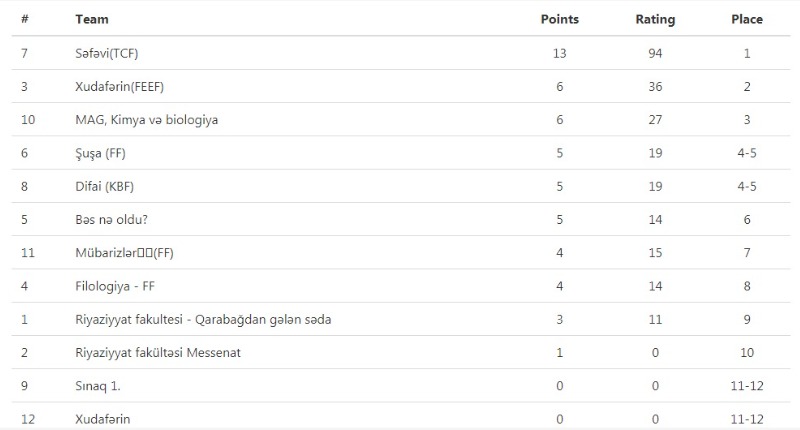Click rating value 94 for Səfəvi
This screenshot has height=430, width=800.
click(x=655, y=53)
